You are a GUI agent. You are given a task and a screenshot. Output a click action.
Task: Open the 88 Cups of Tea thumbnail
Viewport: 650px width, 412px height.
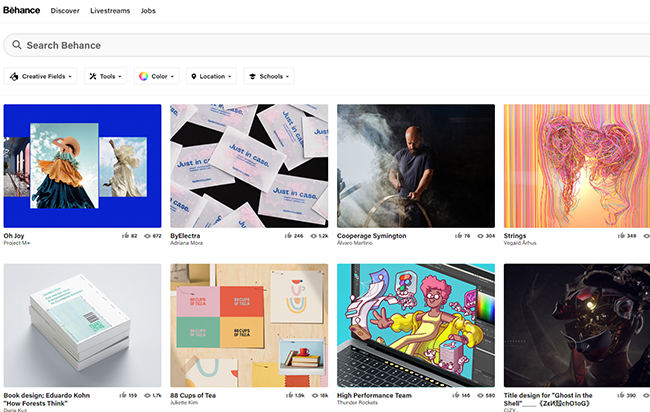[249, 325]
